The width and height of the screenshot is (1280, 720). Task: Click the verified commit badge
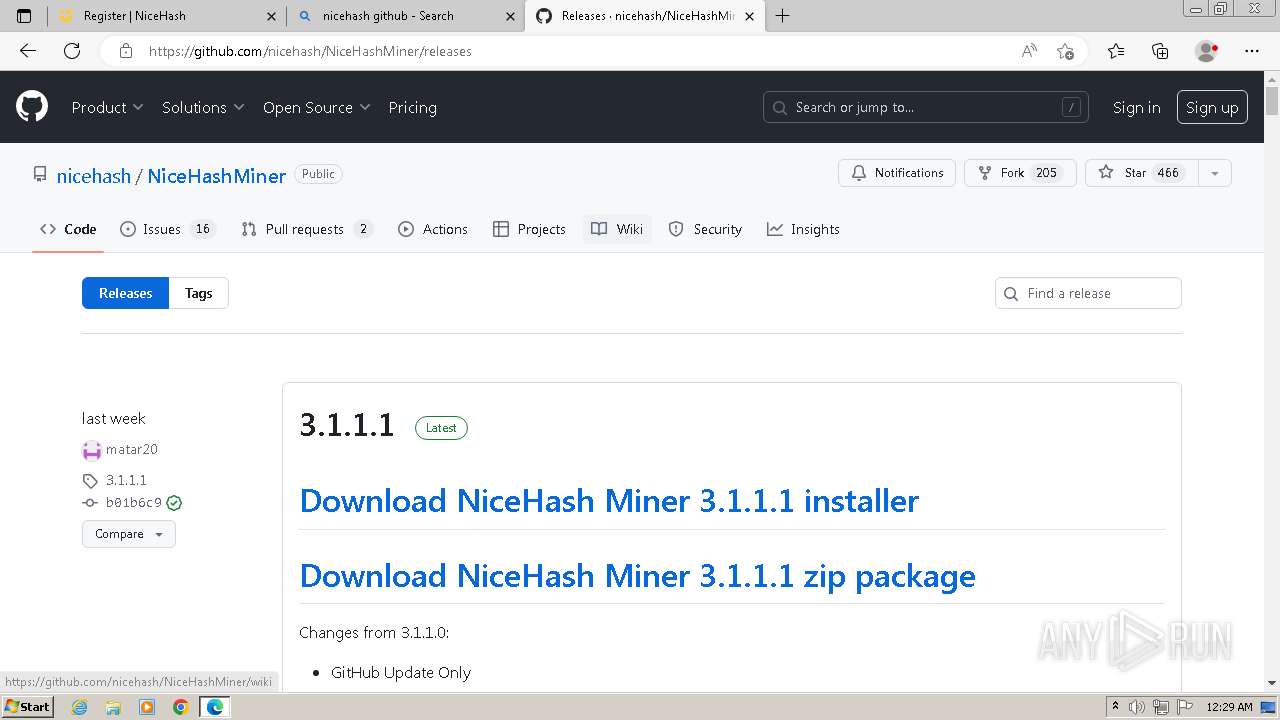[x=174, y=503]
